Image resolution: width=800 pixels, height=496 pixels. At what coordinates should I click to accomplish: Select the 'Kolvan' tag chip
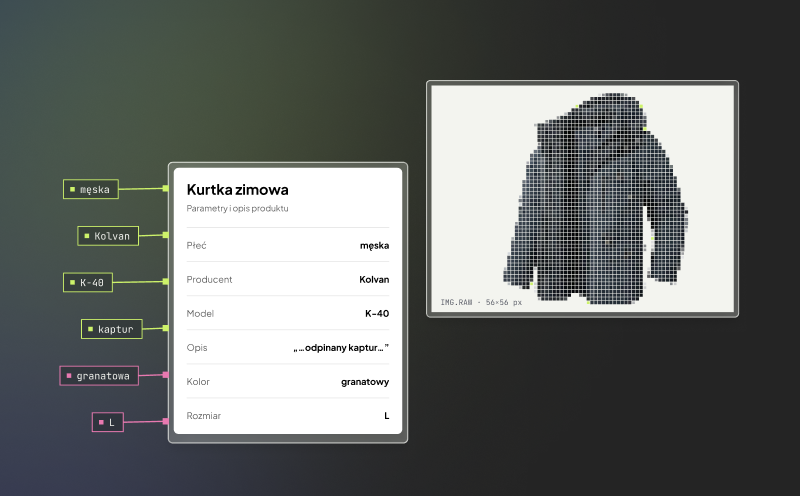(x=108, y=236)
